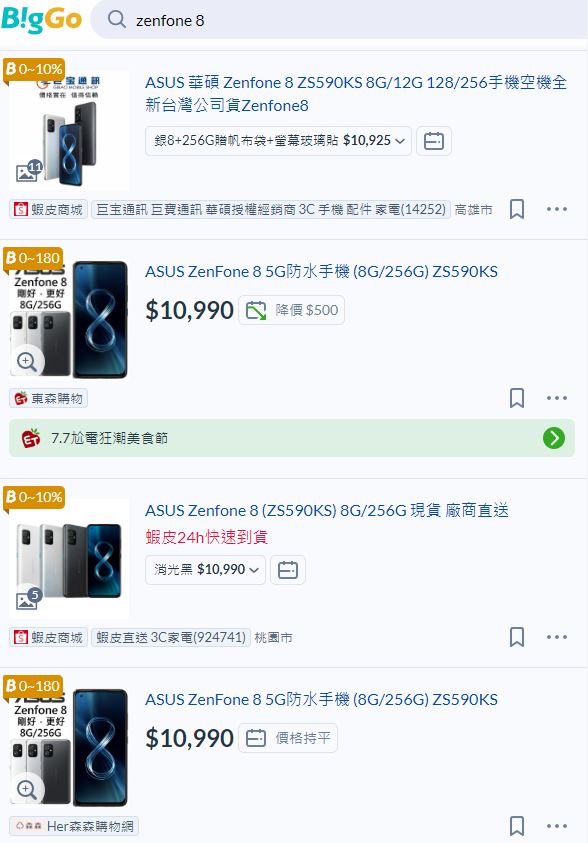Bookmark the 東森購物 Zenfone 8 listing
The height and width of the screenshot is (843, 588).
tap(517, 398)
